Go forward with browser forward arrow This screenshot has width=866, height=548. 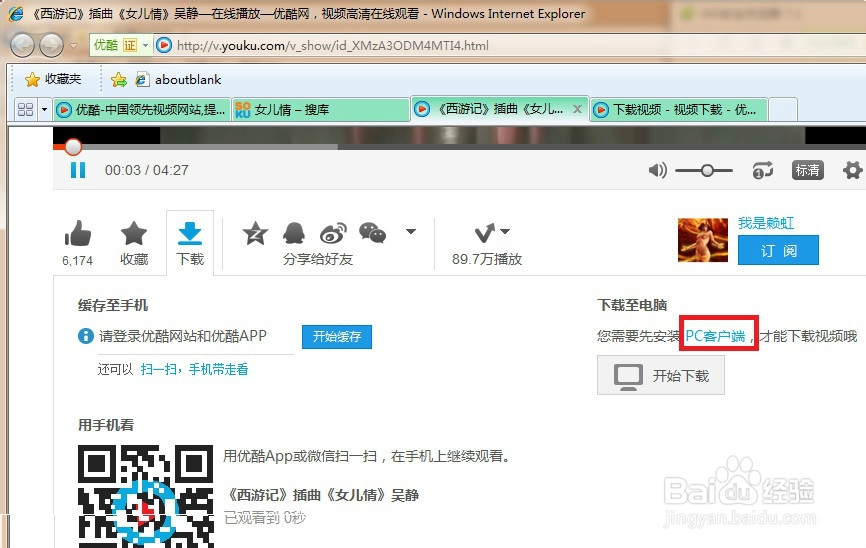click(x=52, y=45)
